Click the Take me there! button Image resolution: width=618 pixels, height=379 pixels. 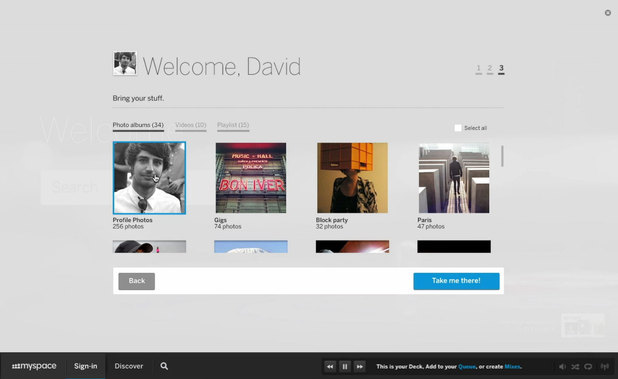456,281
